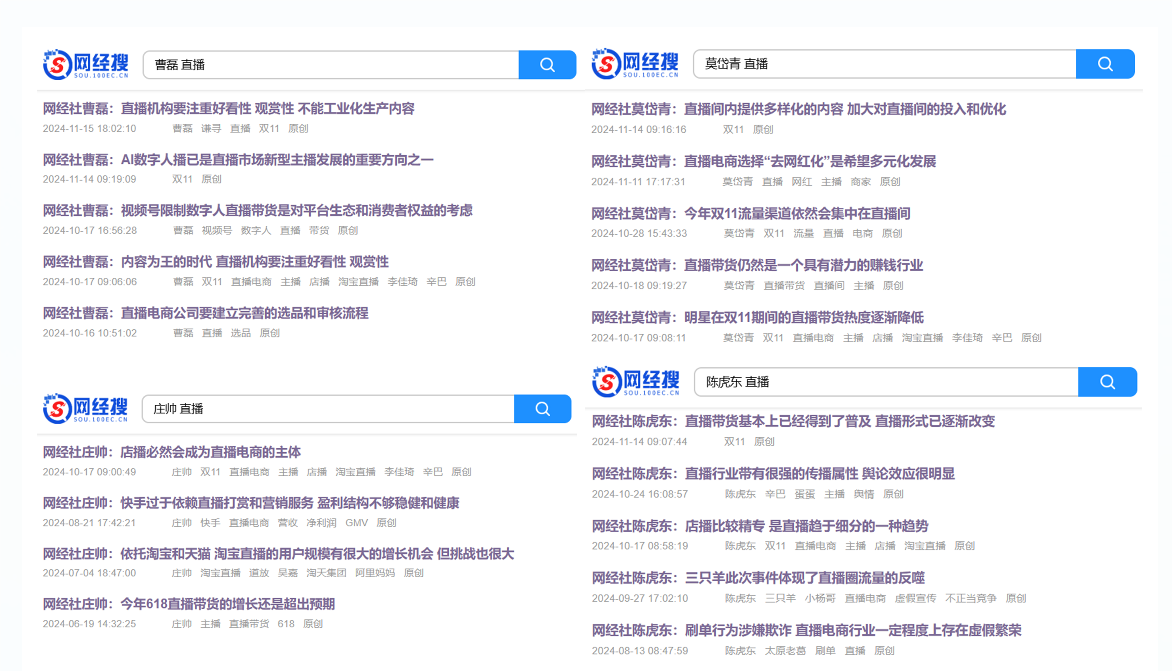Select the search box with '庄帅 直播'
This screenshot has width=1172, height=671.
click(327, 409)
